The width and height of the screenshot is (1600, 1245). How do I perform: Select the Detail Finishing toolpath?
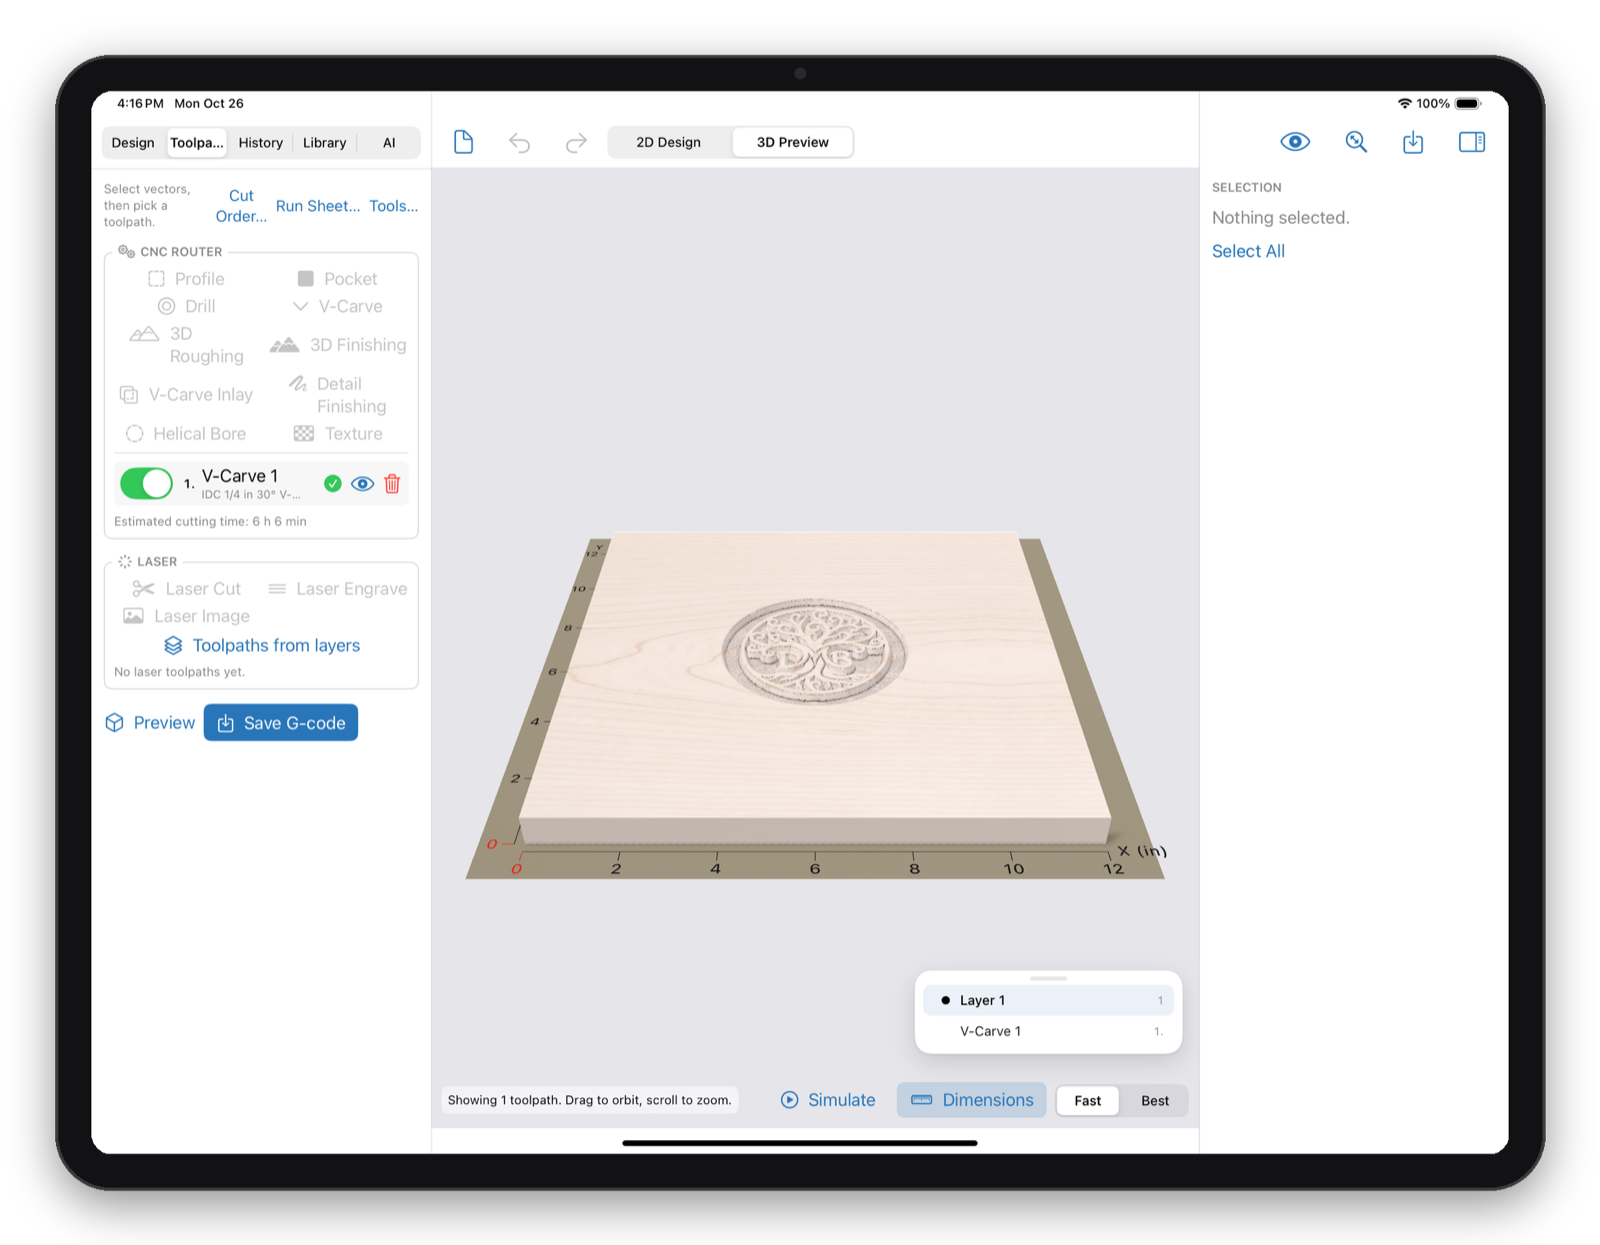click(x=338, y=395)
